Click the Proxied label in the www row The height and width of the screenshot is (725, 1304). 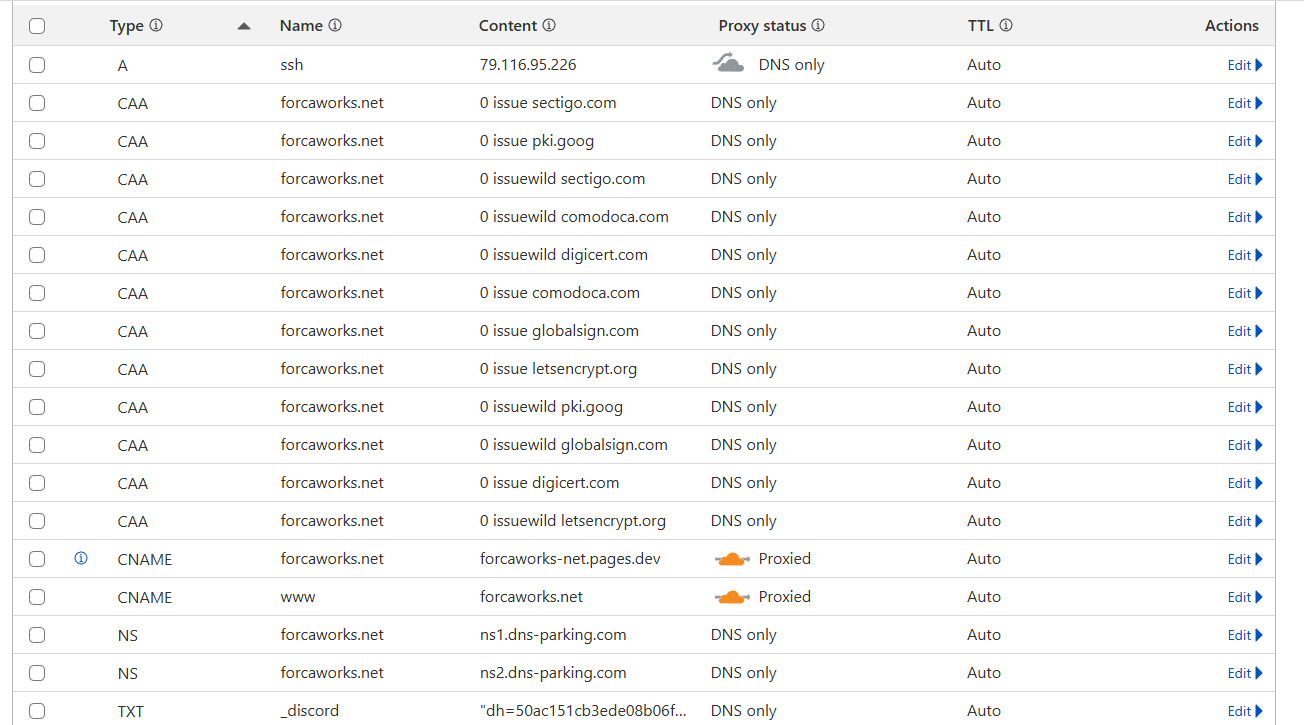[x=785, y=597]
